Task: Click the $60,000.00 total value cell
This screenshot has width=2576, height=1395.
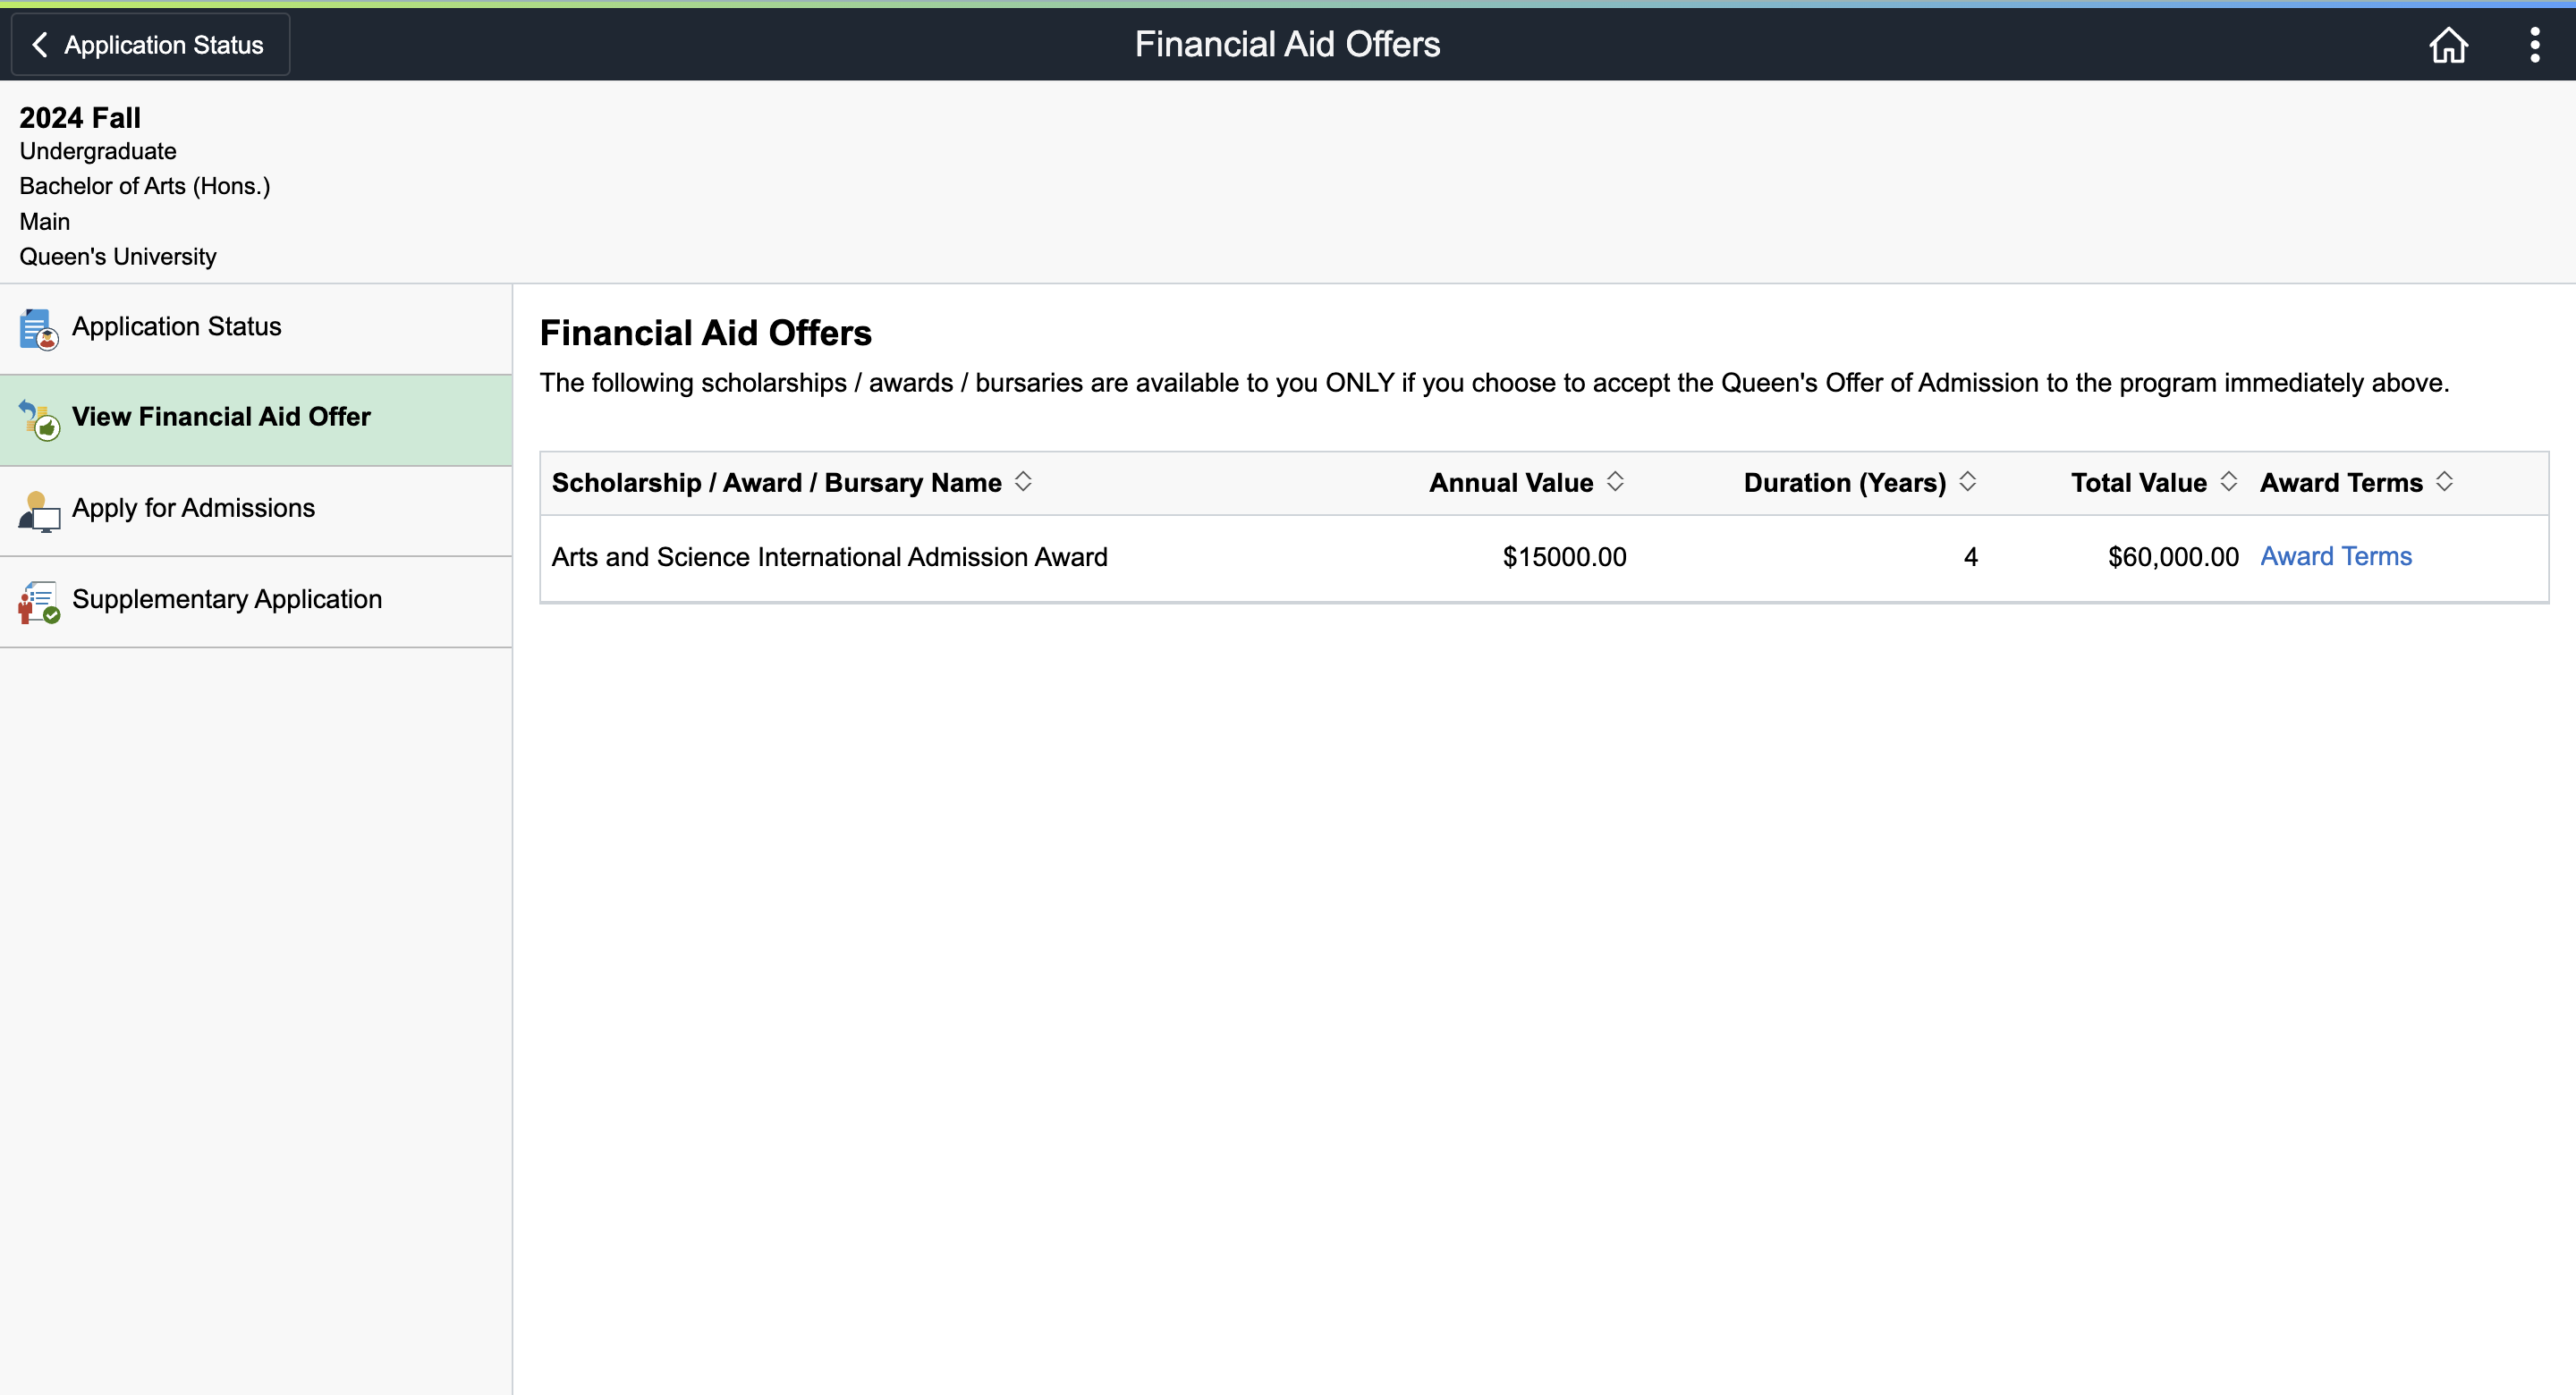Action: (x=2172, y=557)
